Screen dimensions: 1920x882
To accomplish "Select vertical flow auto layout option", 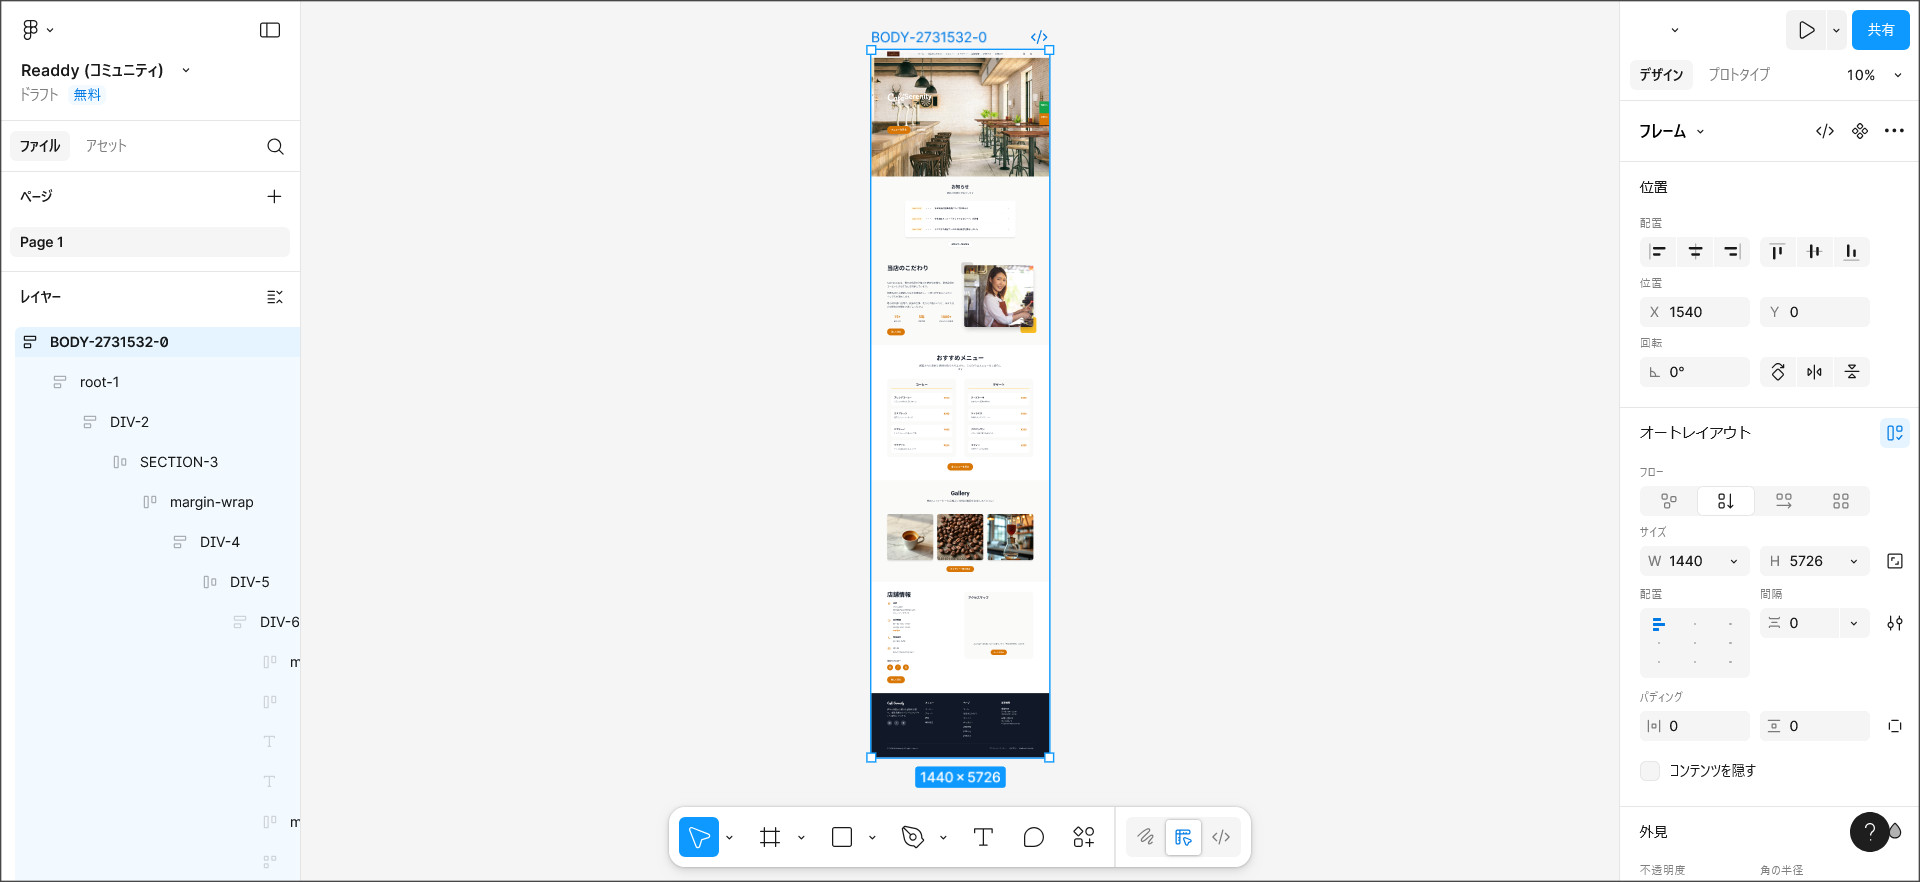I will coord(1726,501).
